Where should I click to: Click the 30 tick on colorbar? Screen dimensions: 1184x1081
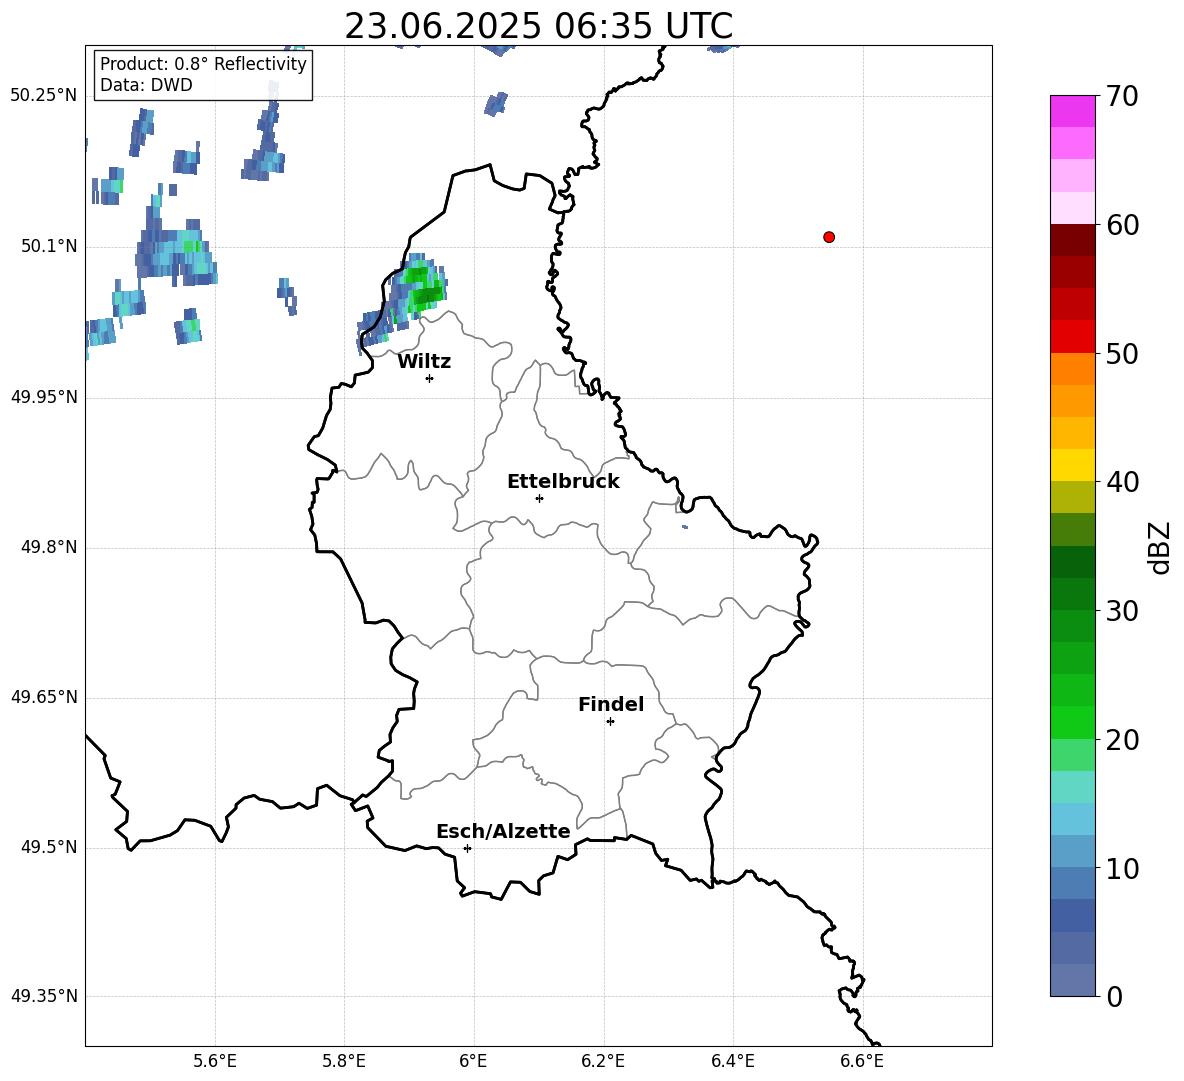(1122, 611)
